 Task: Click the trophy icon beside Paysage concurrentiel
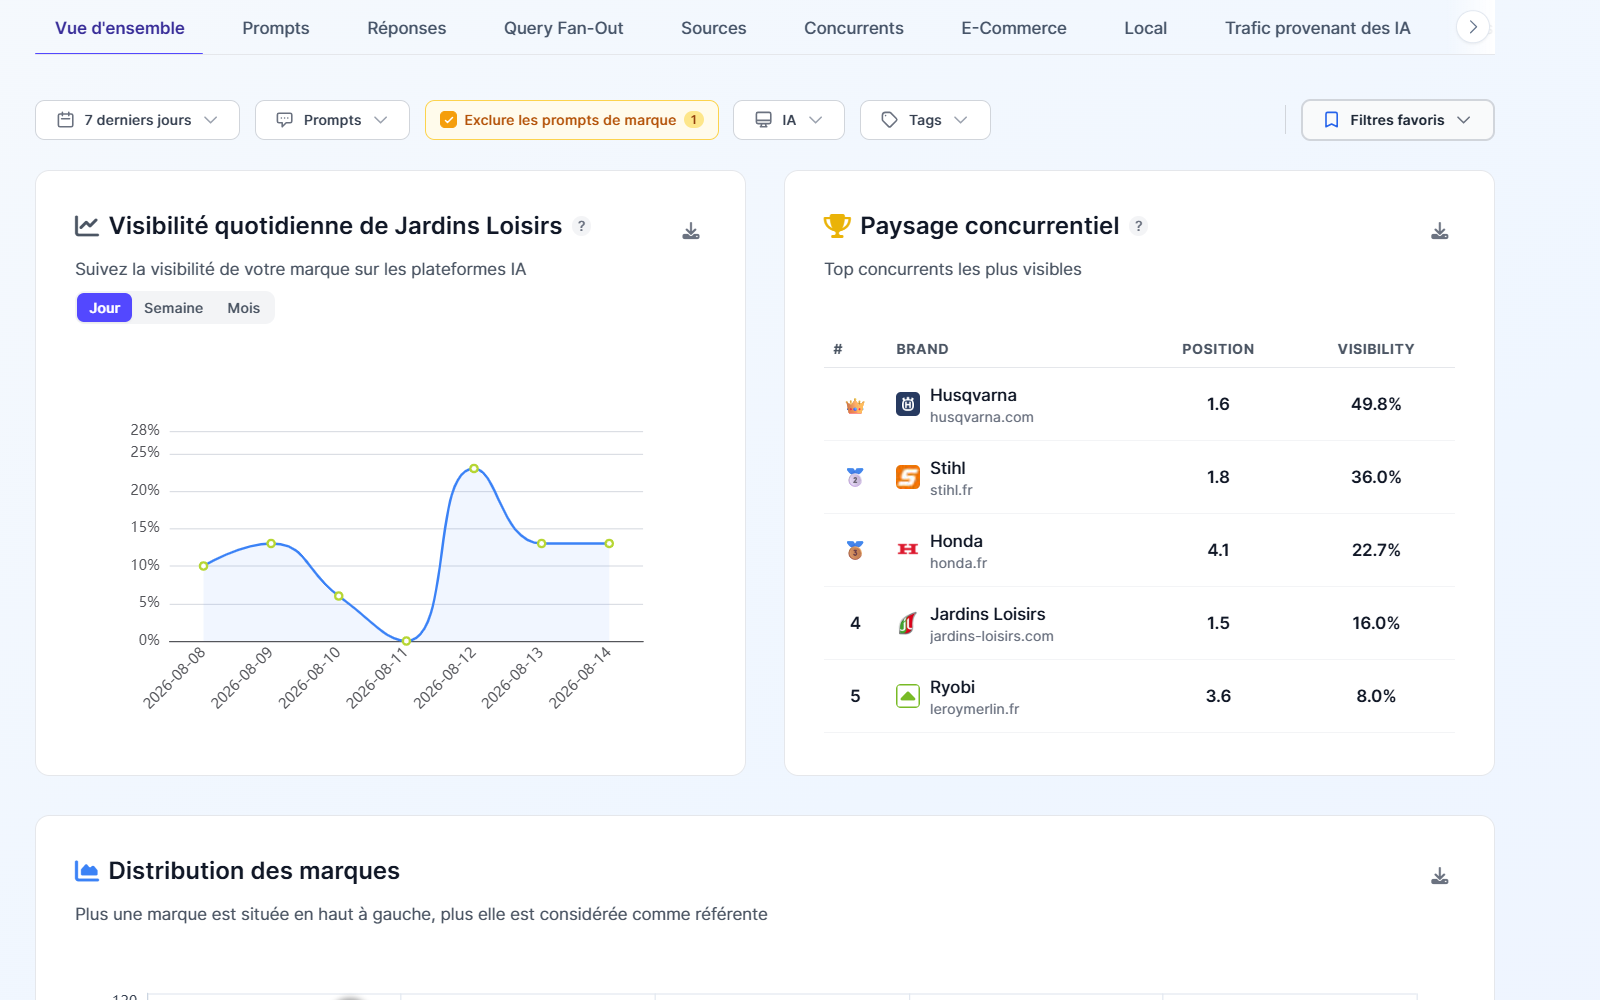(837, 226)
